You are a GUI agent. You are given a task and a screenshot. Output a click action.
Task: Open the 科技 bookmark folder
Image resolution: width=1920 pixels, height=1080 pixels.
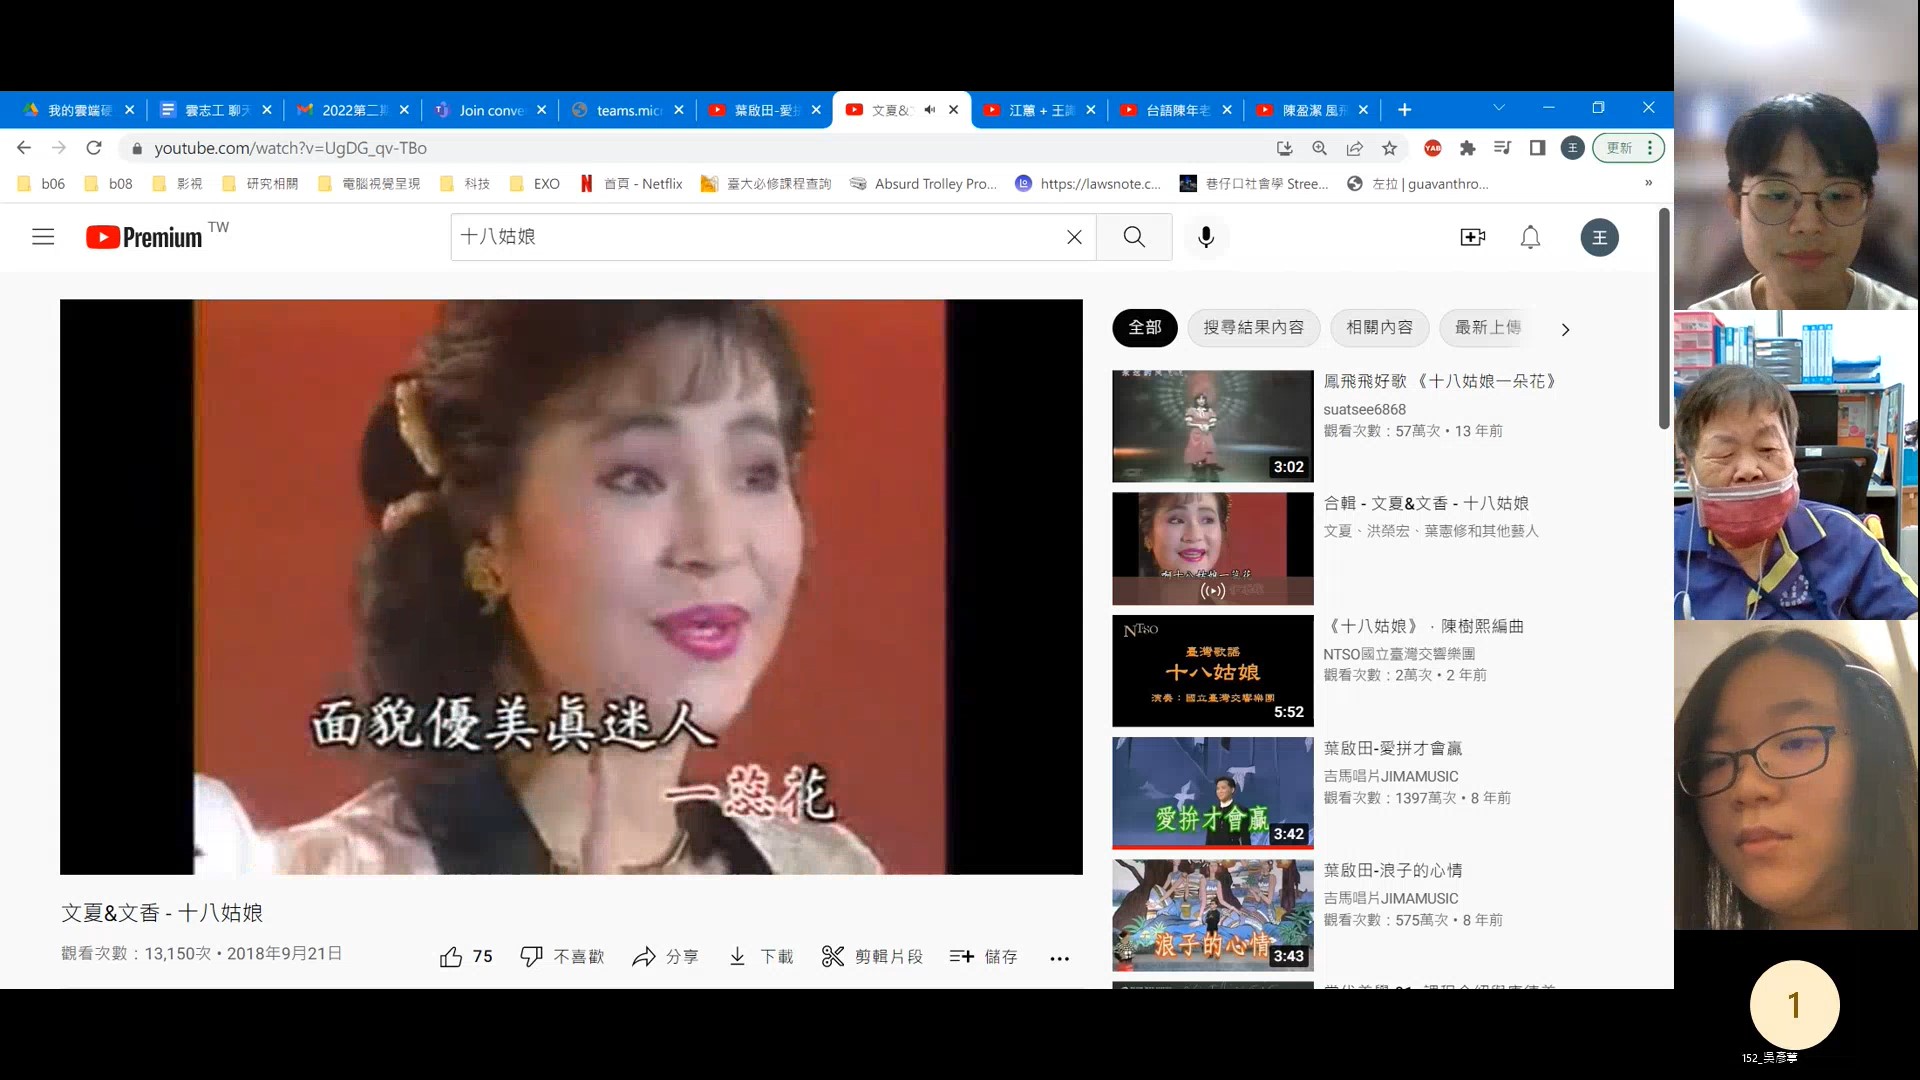pyautogui.click(x=466, y=184)
